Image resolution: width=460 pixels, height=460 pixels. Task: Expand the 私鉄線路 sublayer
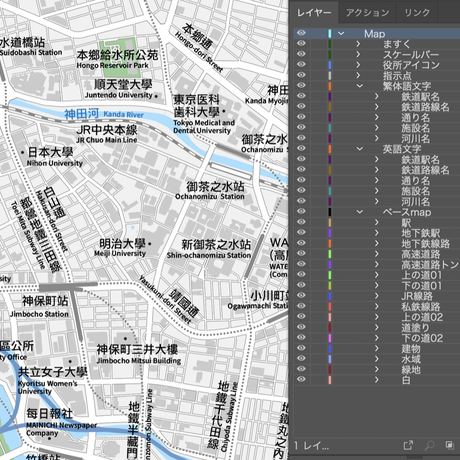tap(377, 306)
